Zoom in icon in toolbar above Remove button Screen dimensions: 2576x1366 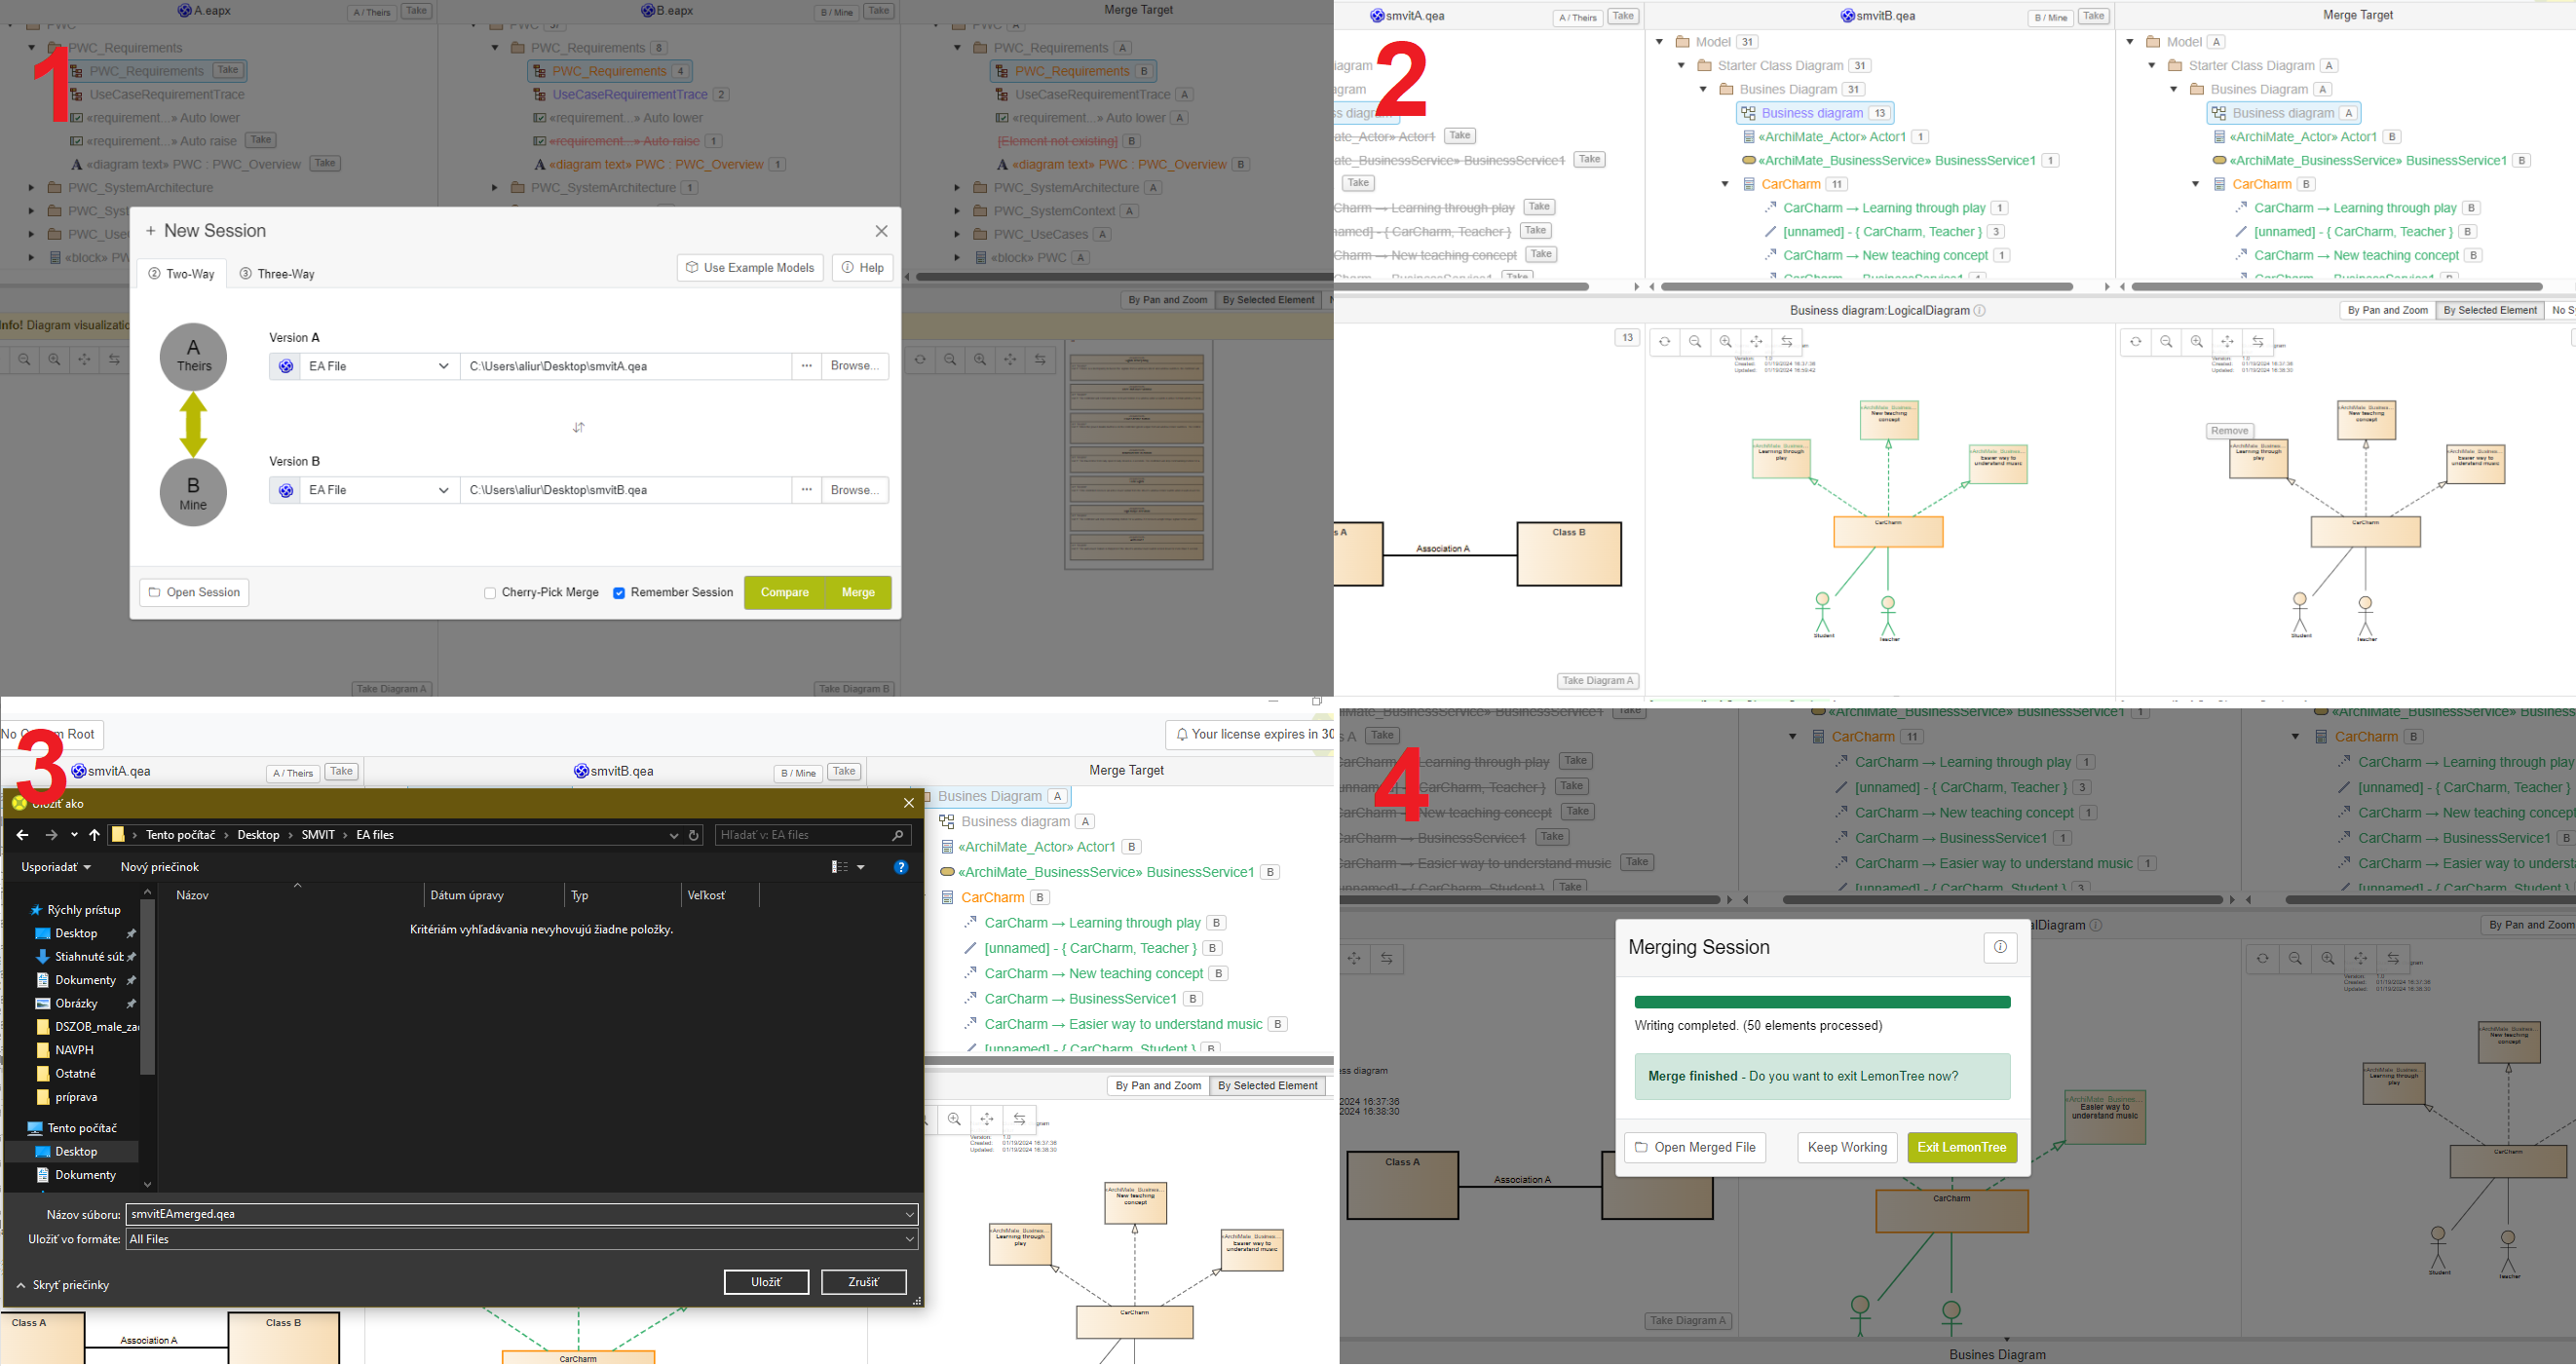[x=2197, y=342]
